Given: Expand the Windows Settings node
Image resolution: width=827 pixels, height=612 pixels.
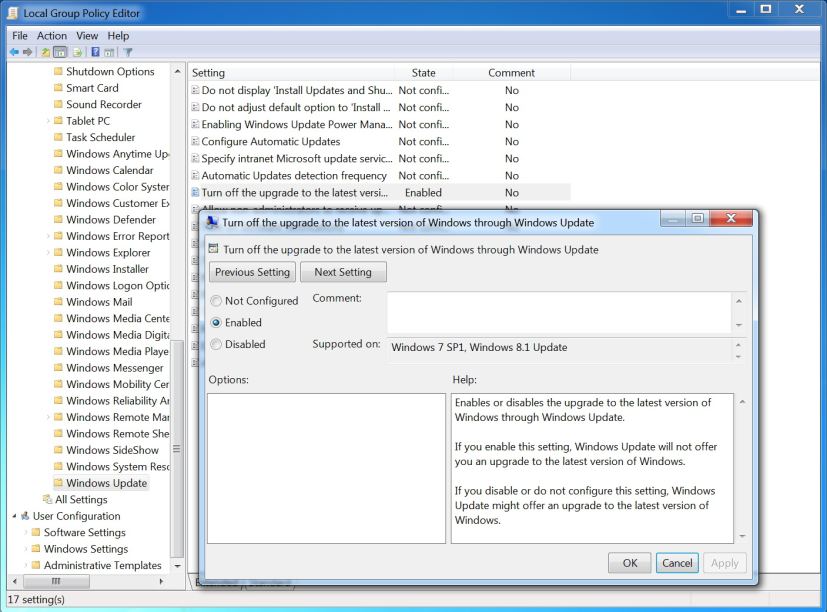Looking at the screenshot, I should 26,549.
